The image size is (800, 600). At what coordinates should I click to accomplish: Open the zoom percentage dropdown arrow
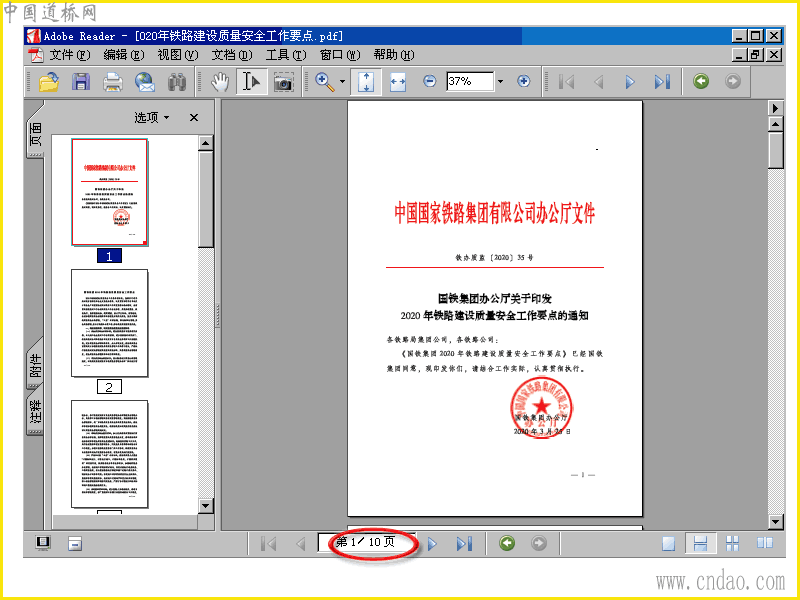(501, 82)
